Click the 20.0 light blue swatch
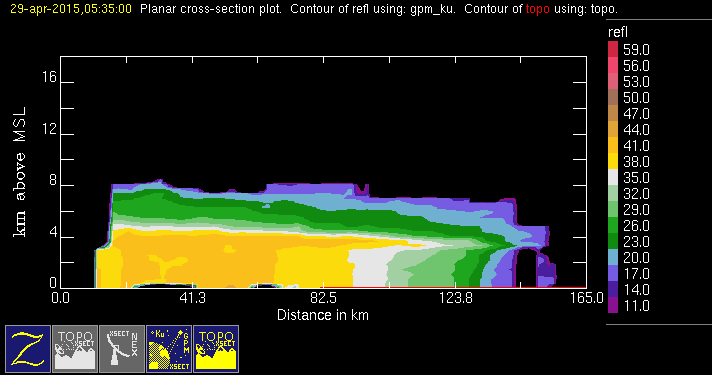Screen dimensions: 712x375 click(613, 257)
